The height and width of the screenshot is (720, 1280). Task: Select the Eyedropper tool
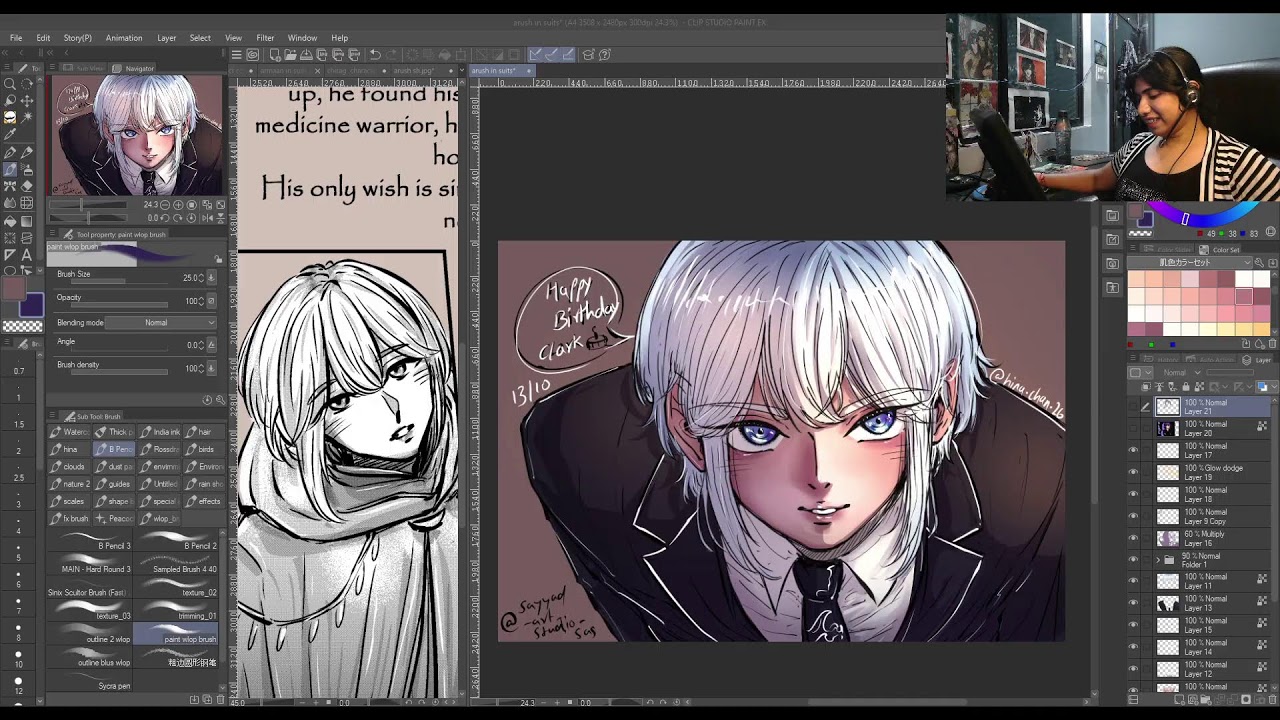click(10, 134)
